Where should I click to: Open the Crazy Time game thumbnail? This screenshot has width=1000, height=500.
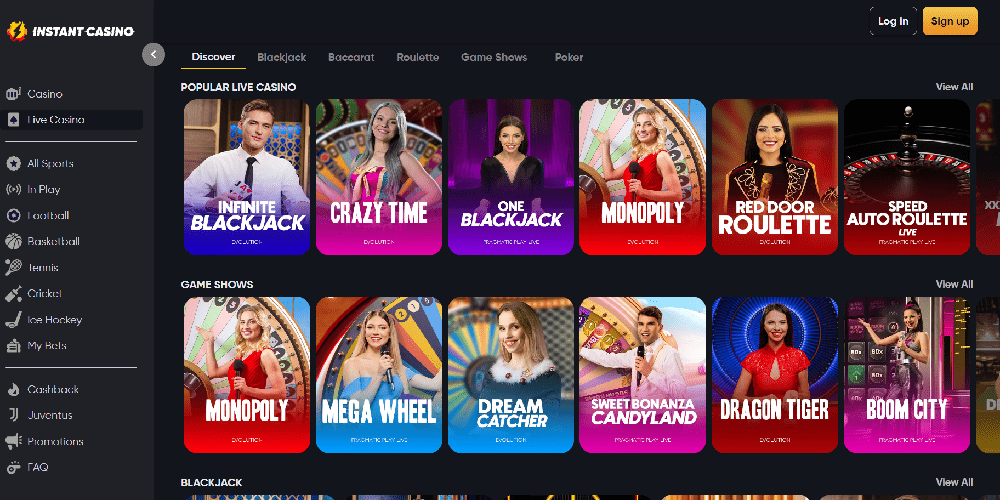379,177
